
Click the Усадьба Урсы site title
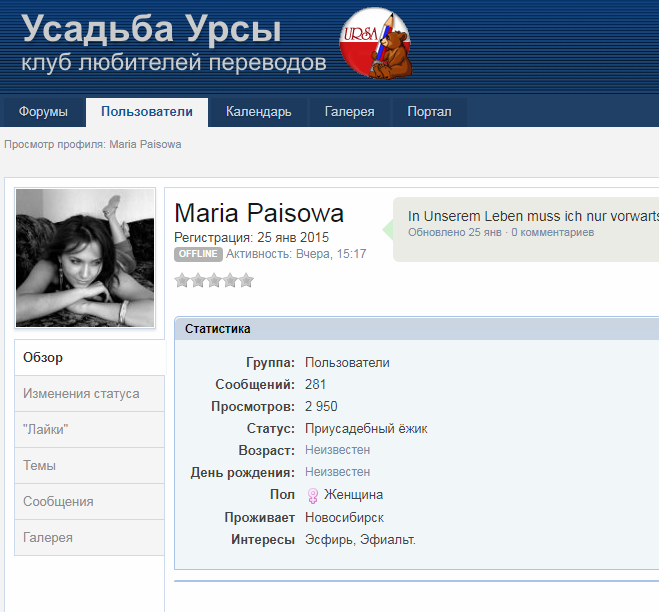coord(152,29)
